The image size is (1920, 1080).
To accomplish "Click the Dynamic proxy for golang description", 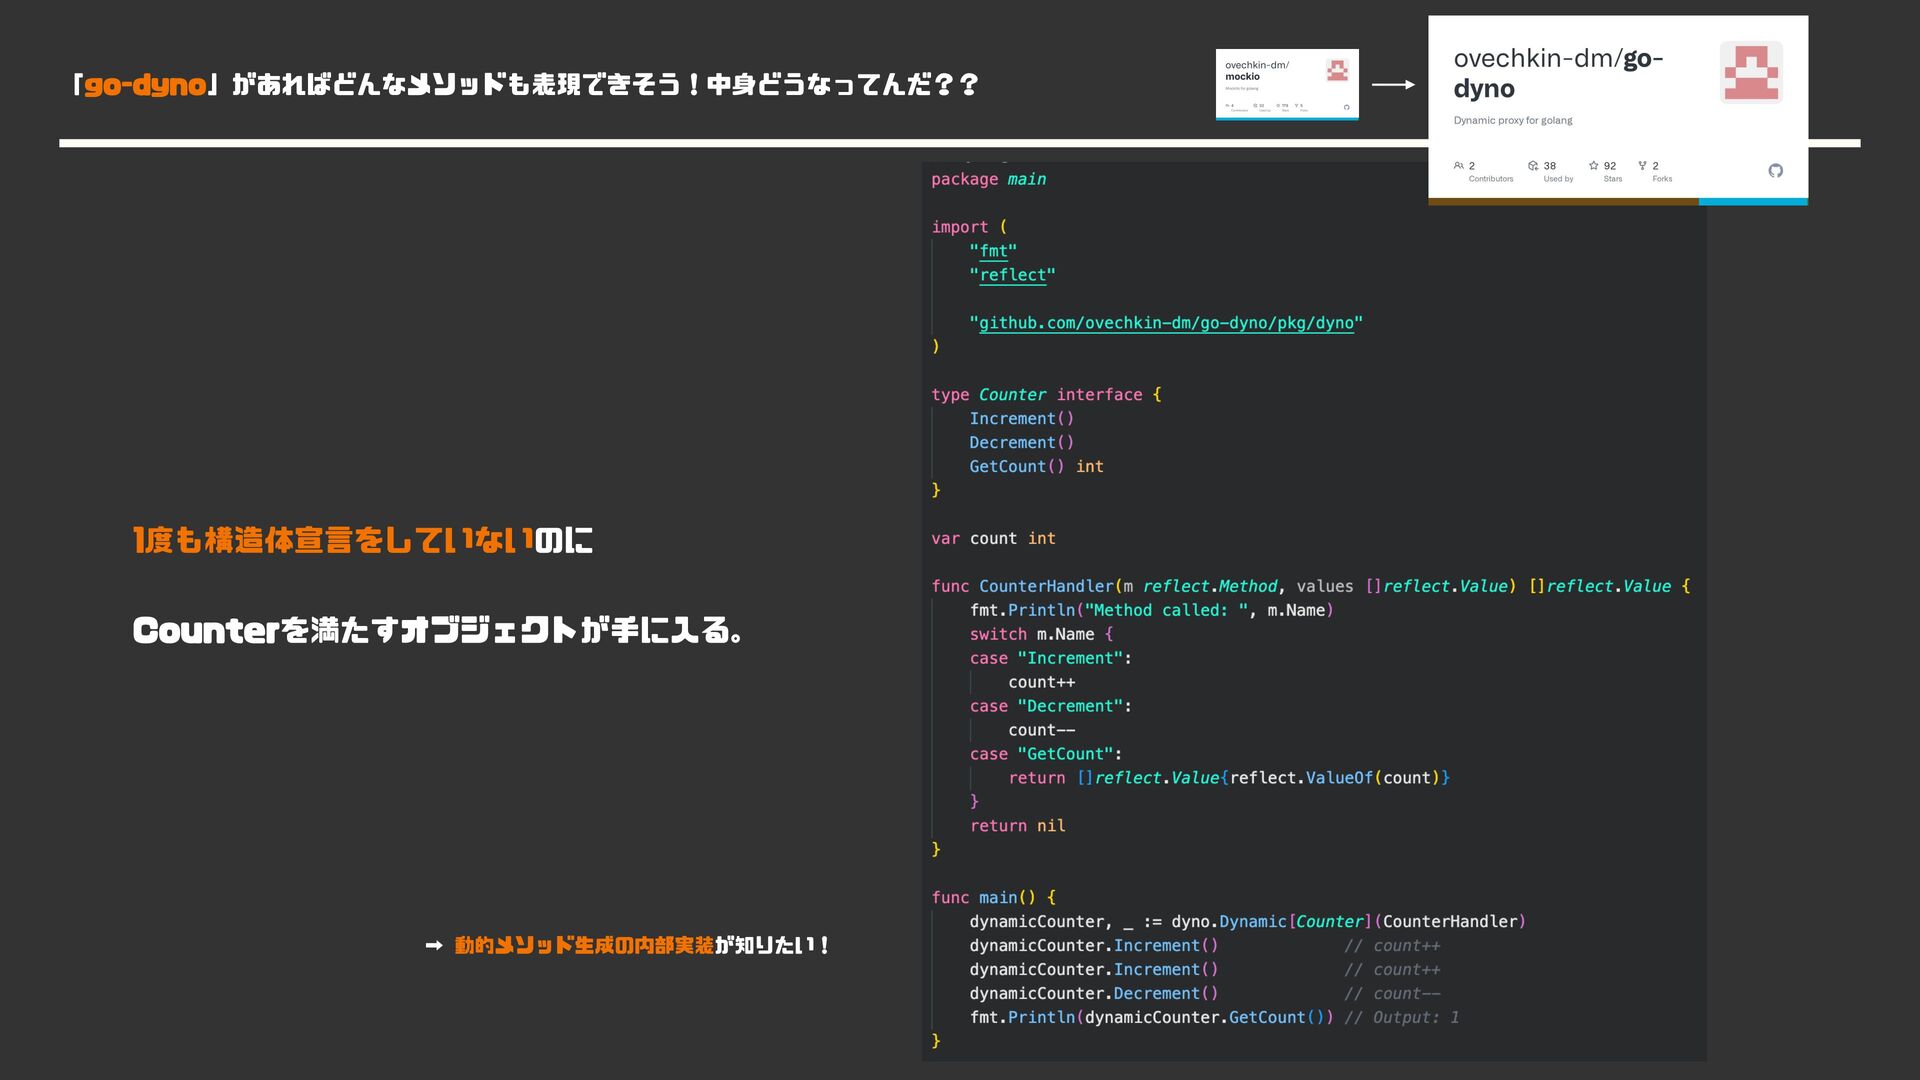I will point(1512,120).
